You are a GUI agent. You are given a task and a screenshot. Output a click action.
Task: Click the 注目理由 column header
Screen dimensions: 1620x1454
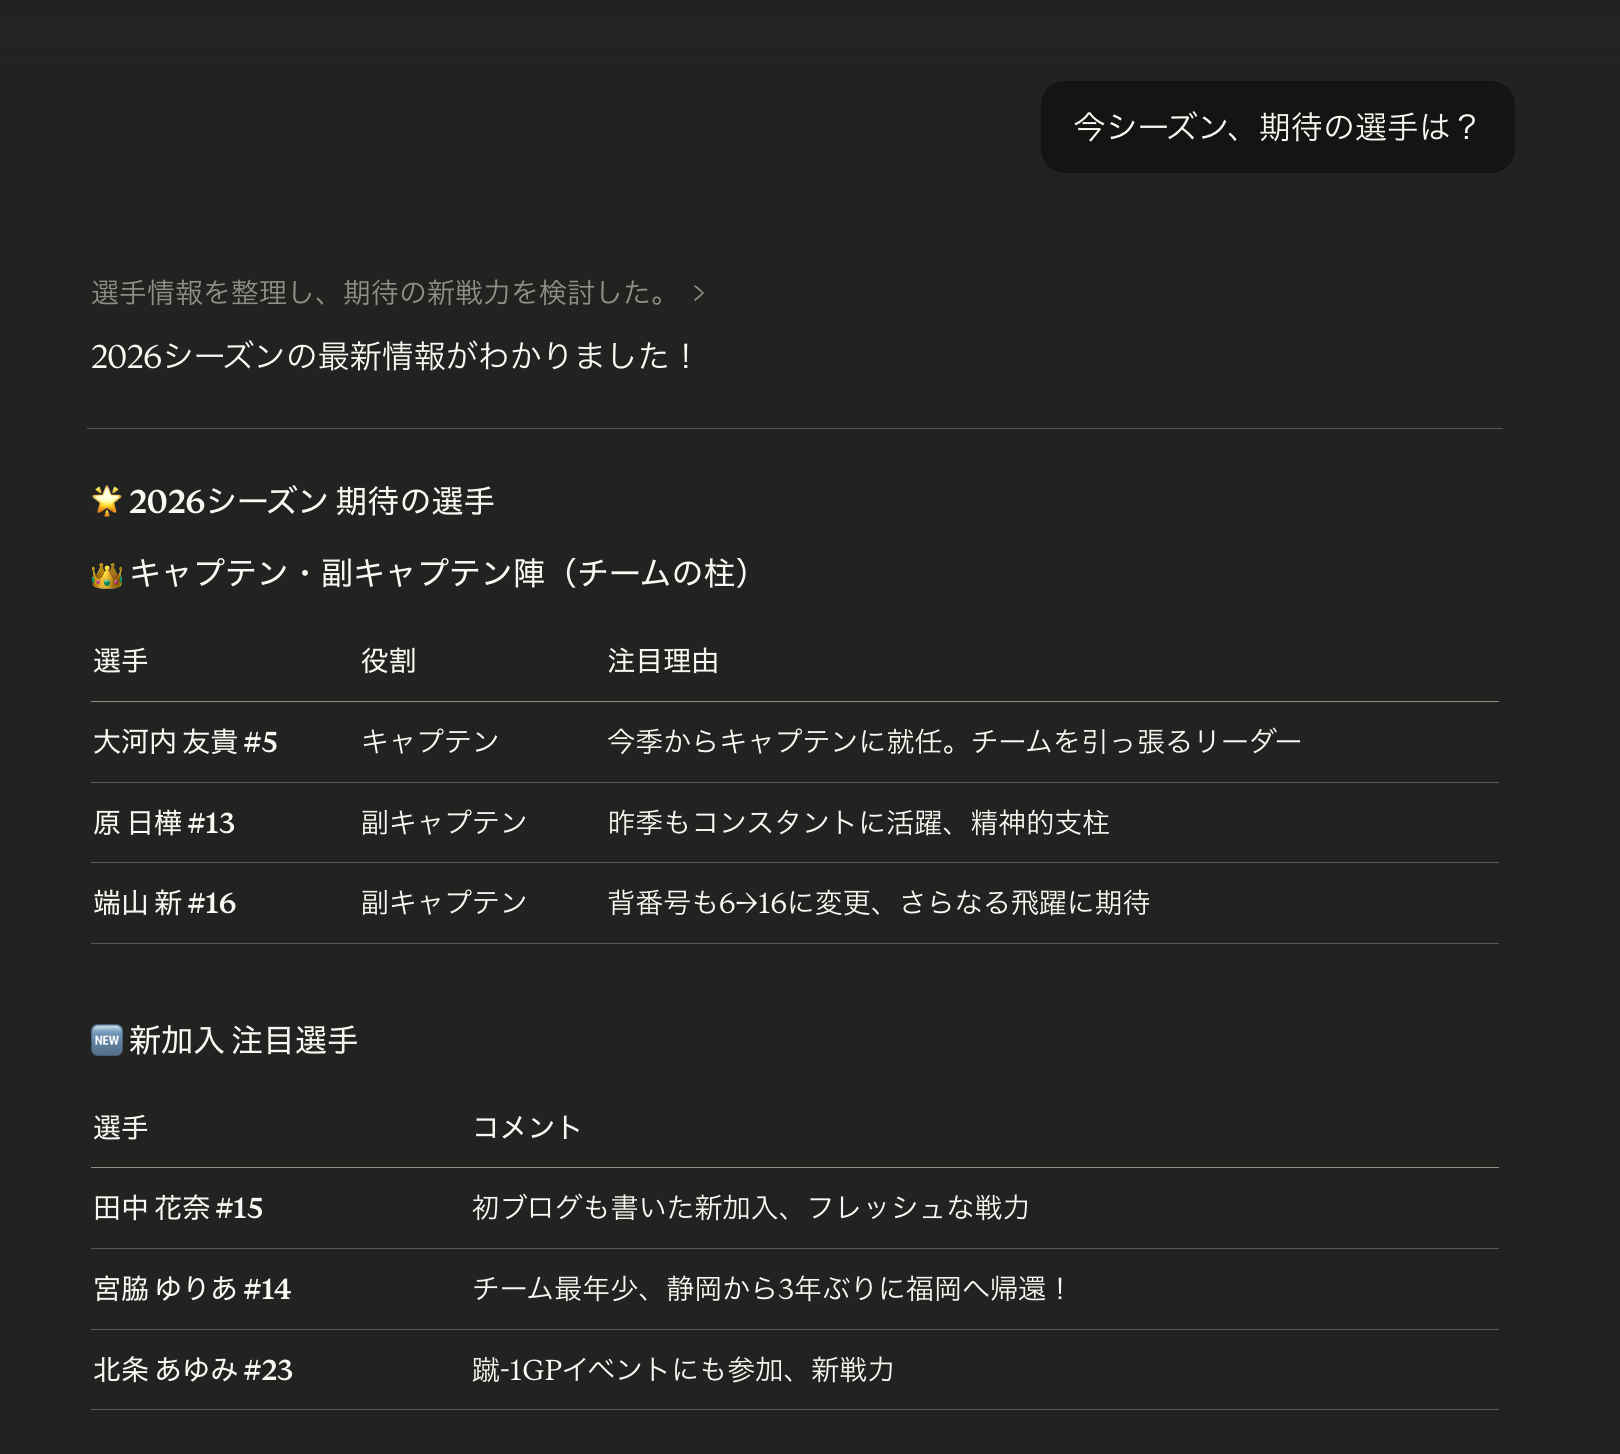click(x=664, y=659)
